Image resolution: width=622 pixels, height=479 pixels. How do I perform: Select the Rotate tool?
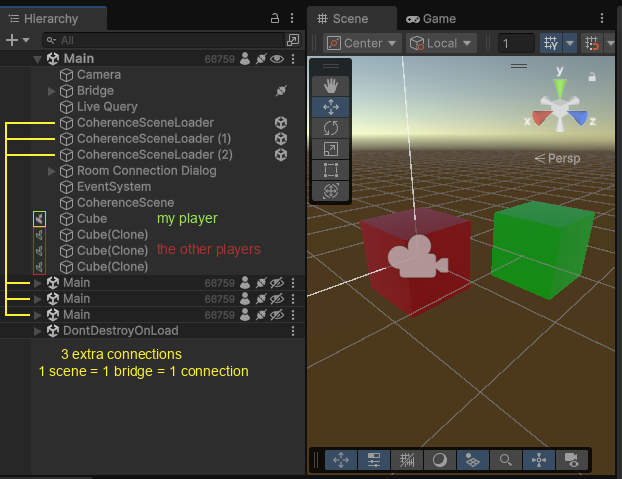coord(331,128)
